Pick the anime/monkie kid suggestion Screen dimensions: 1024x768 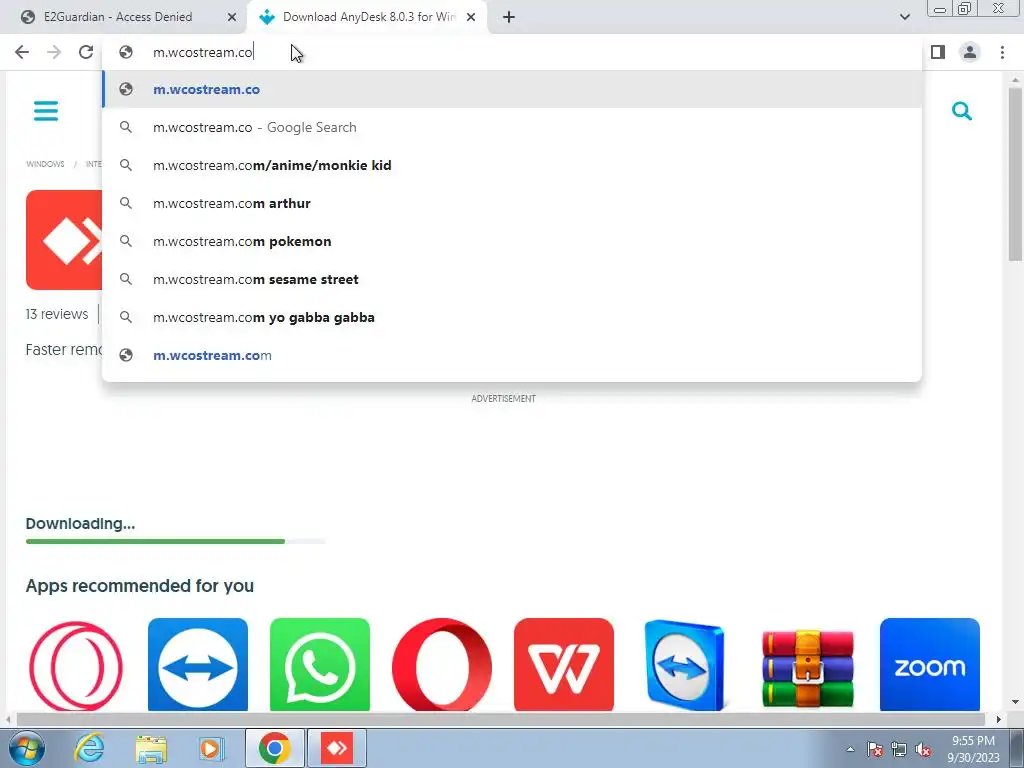512,165
